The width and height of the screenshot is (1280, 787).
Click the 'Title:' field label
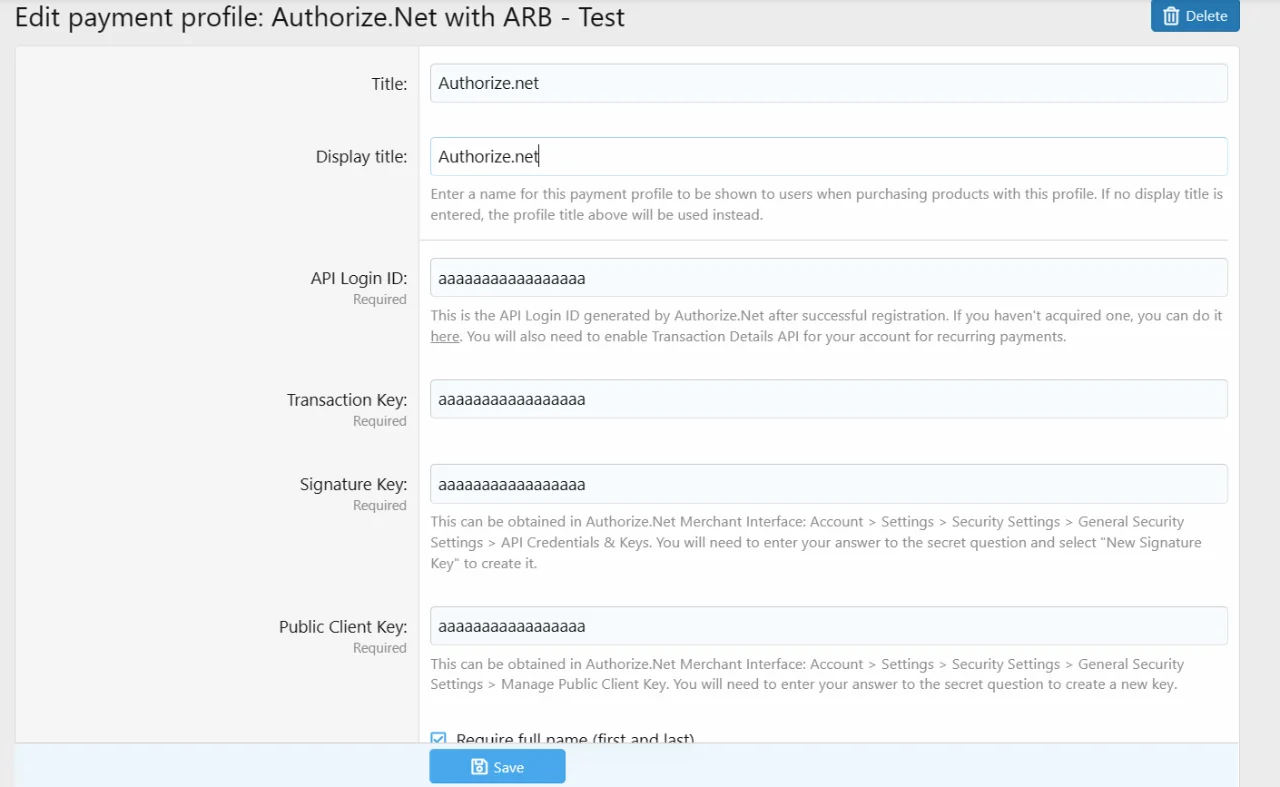click(x=389, y=84)
